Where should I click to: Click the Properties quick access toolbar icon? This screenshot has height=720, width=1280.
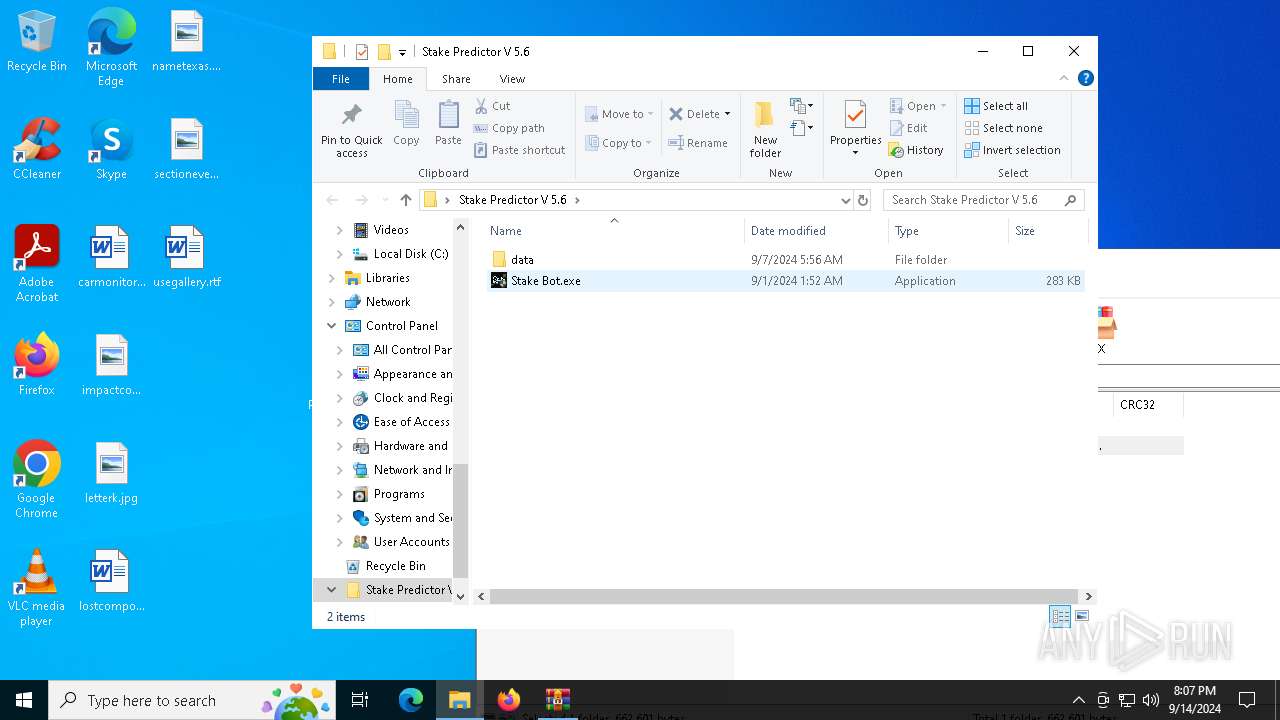tap(362, 52)
